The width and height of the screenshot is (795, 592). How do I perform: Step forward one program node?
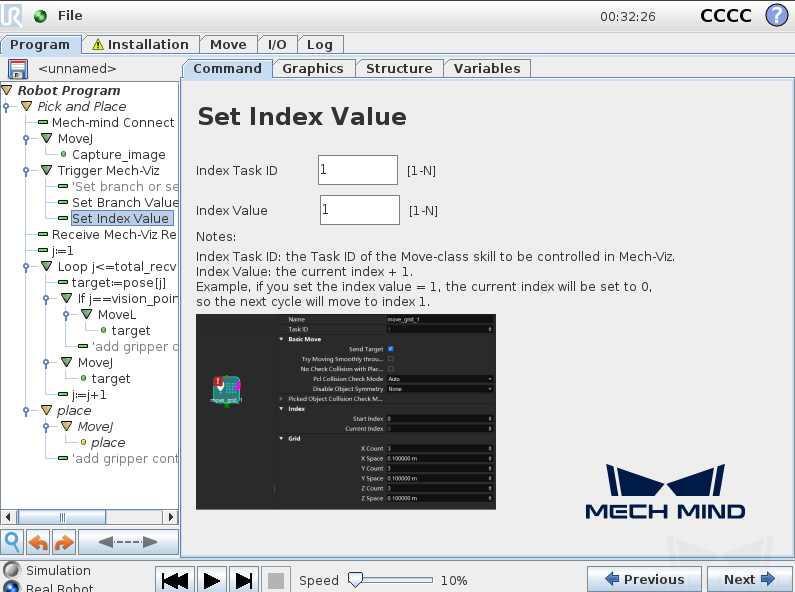click(244, 580)
